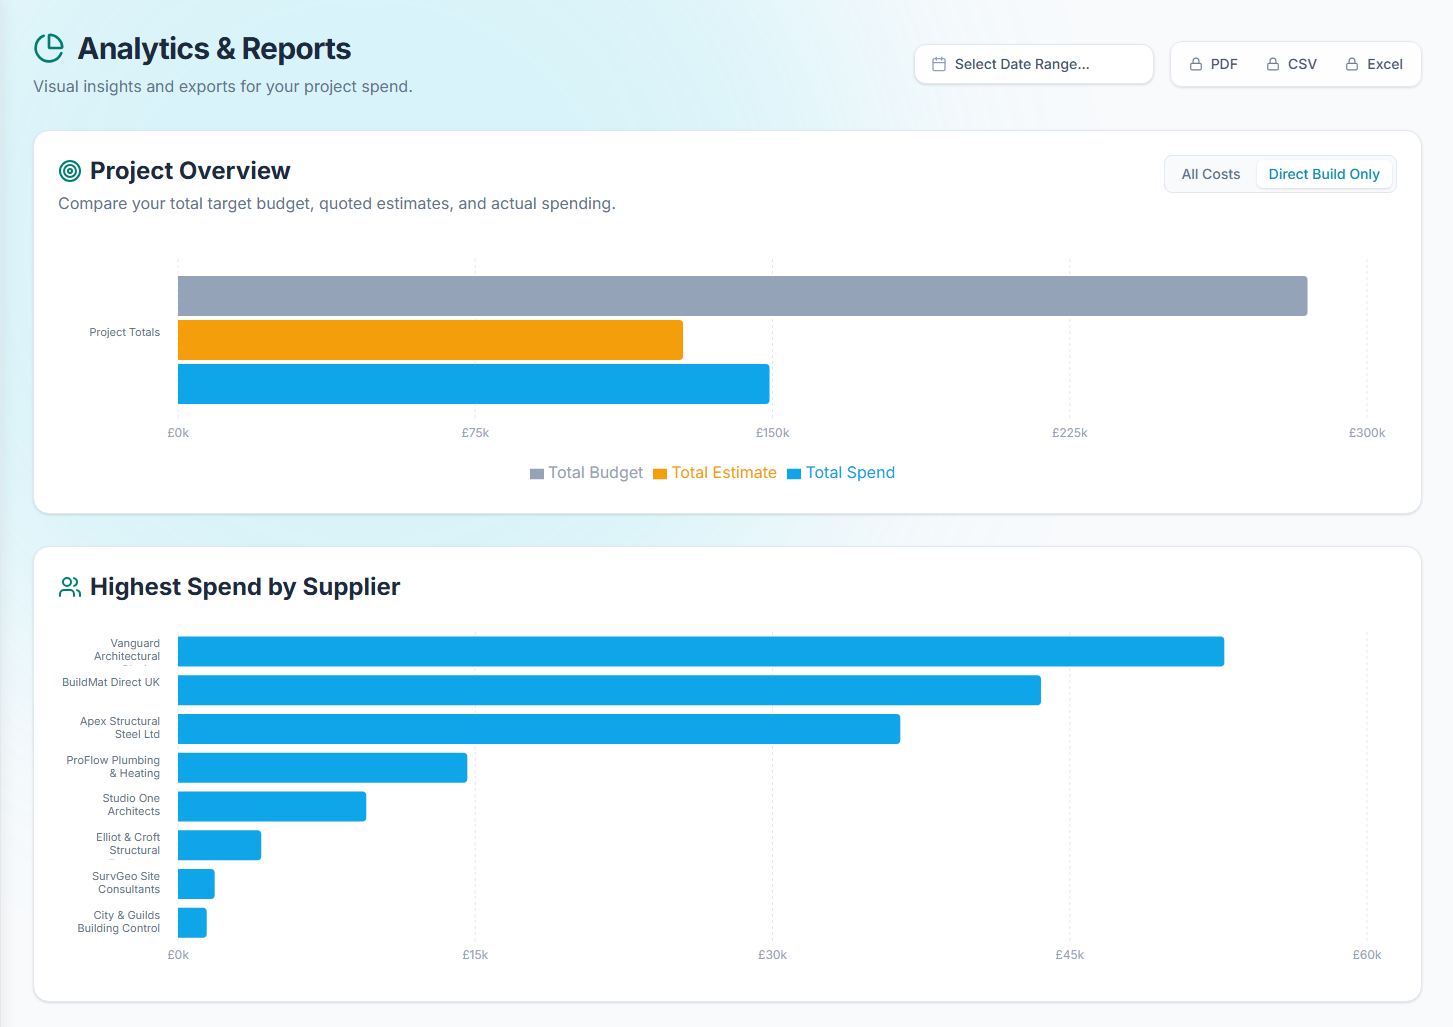
Task: Toggle the Total Estimate legend entry
Action: 715,473
